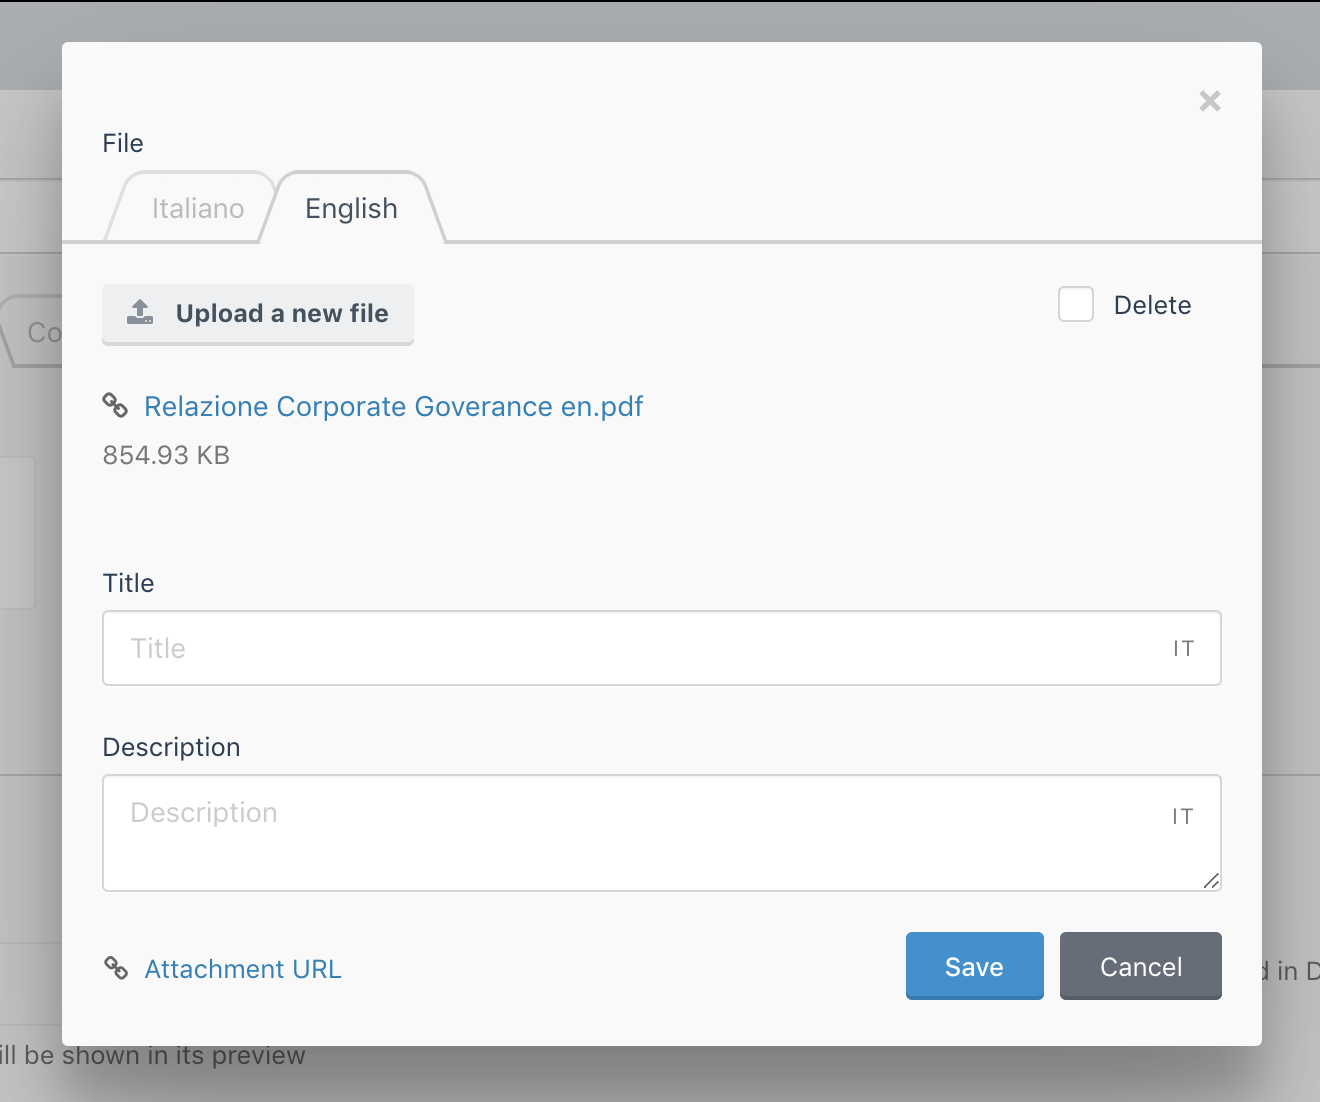Click the IT language indicator in the Title field
The height and width of the screenshot is (1102, 1320).
pos(1183,648)
